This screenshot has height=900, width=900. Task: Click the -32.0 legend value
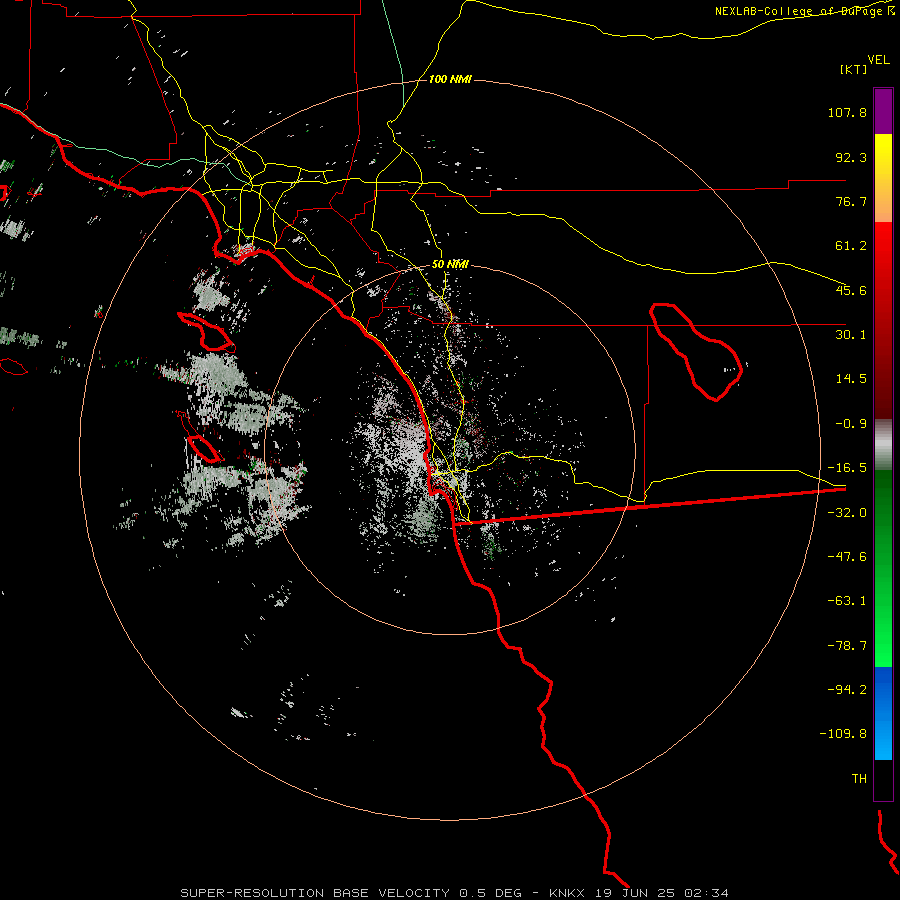tap(847, 513)
